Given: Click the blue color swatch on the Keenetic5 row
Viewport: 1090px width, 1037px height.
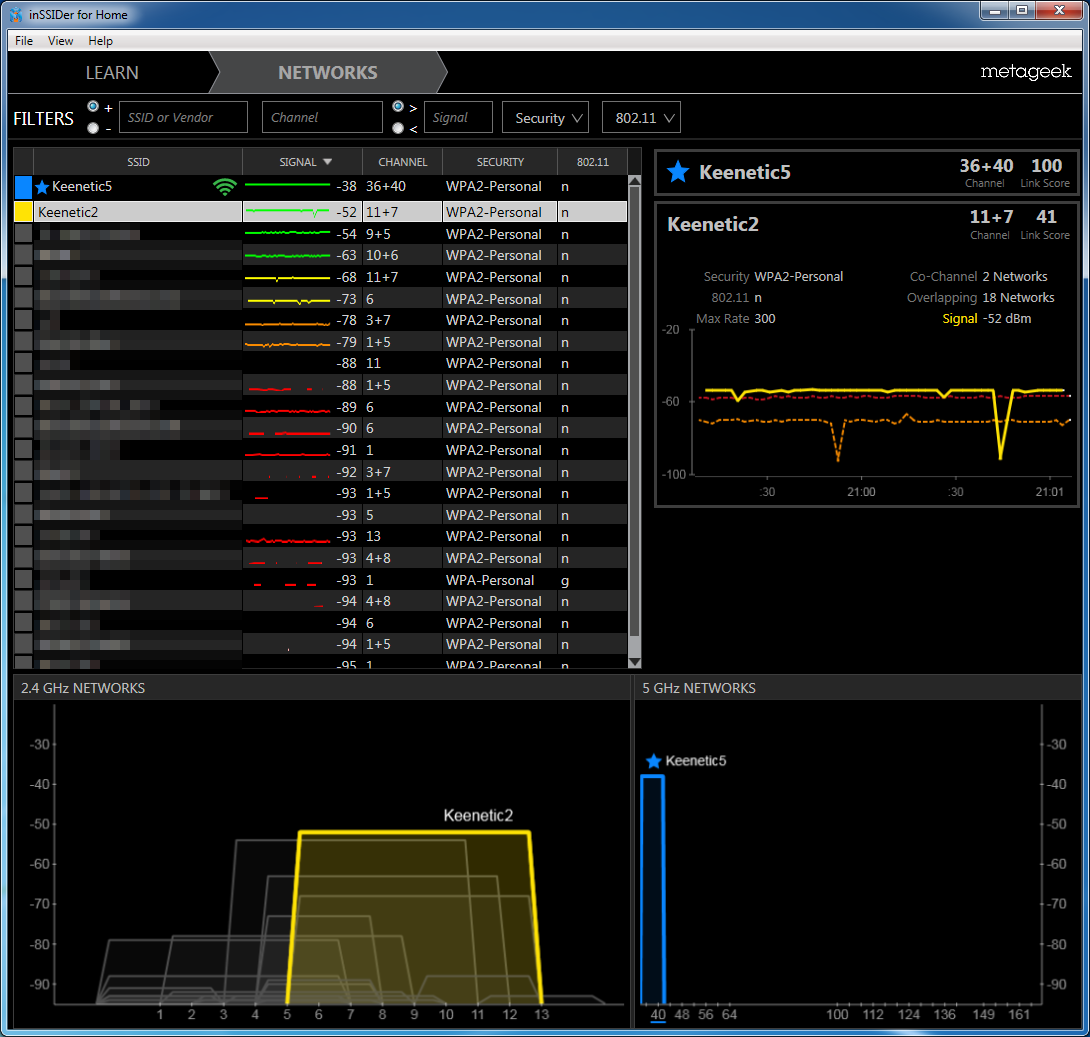Looking at the screenshot, I should pyautogui.click(x=24, y=186).
